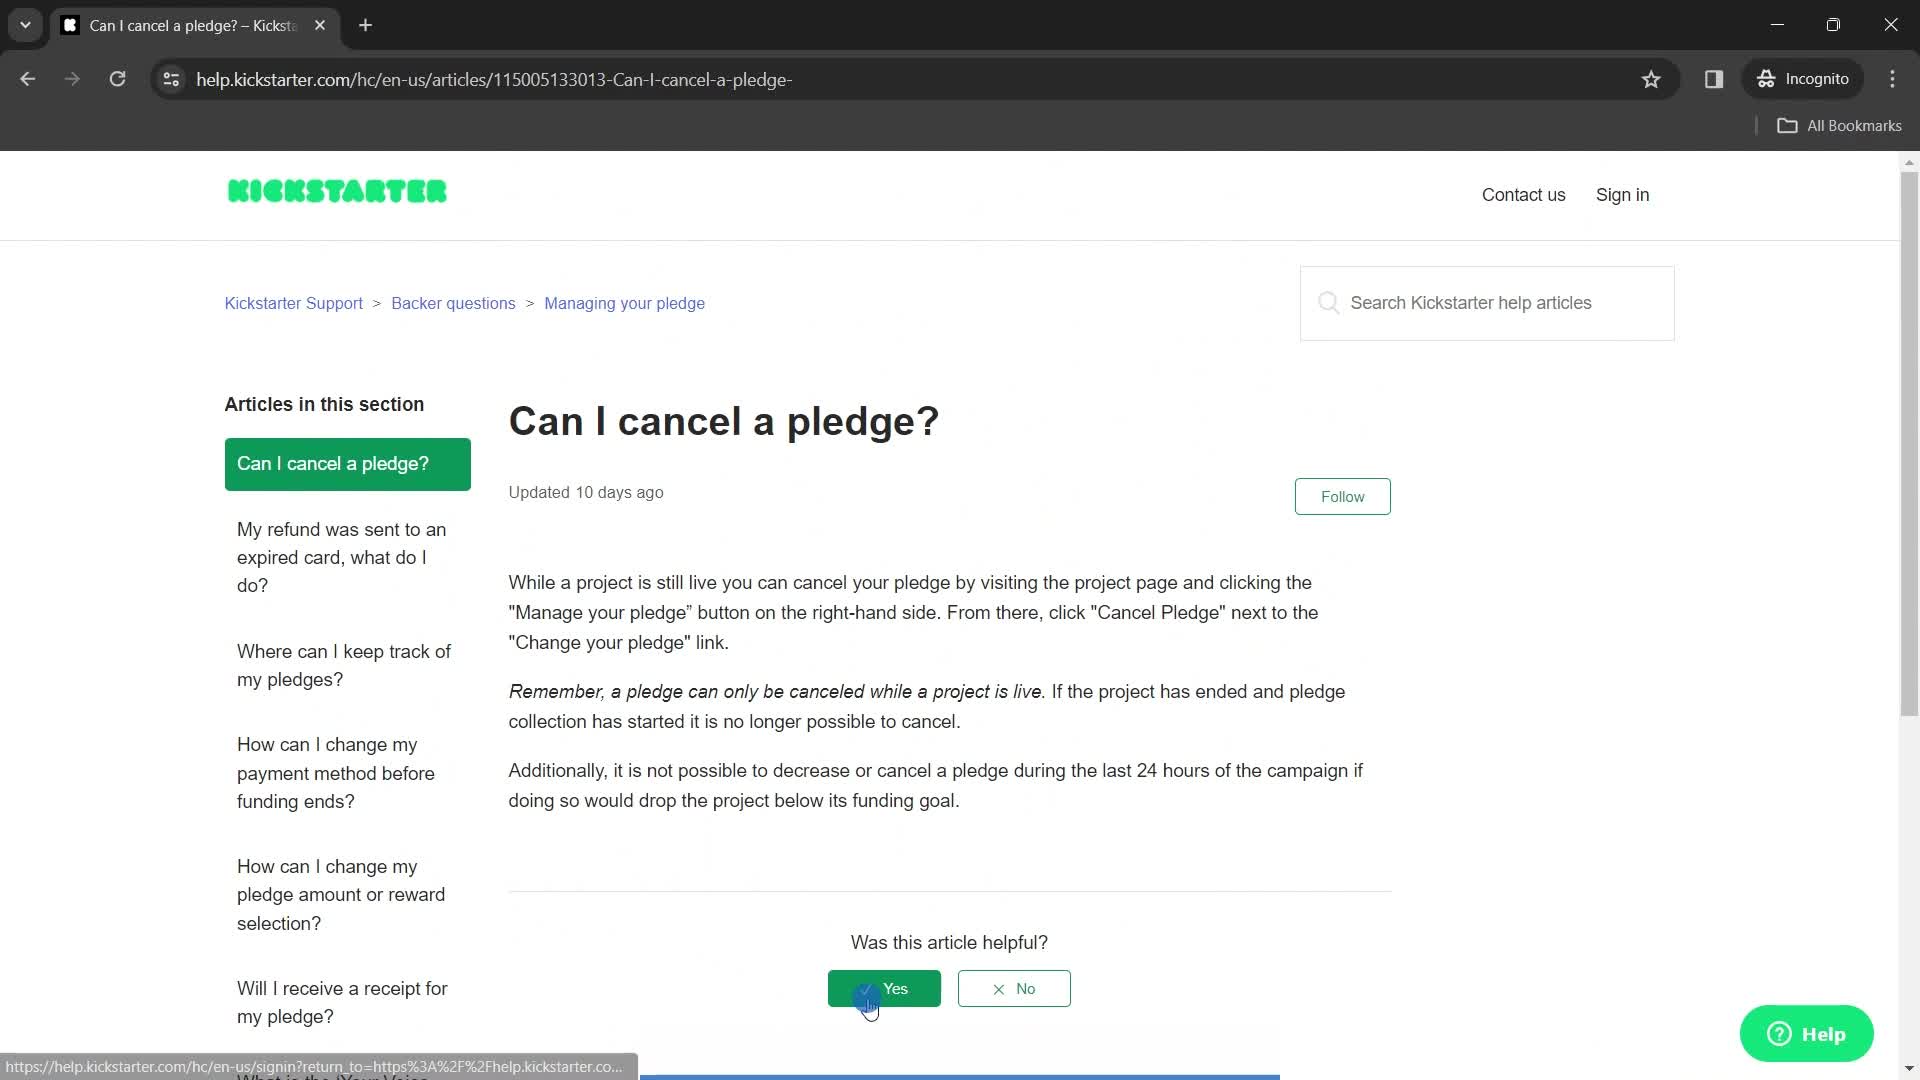Click the Follow button for this article

[1342, 496]
